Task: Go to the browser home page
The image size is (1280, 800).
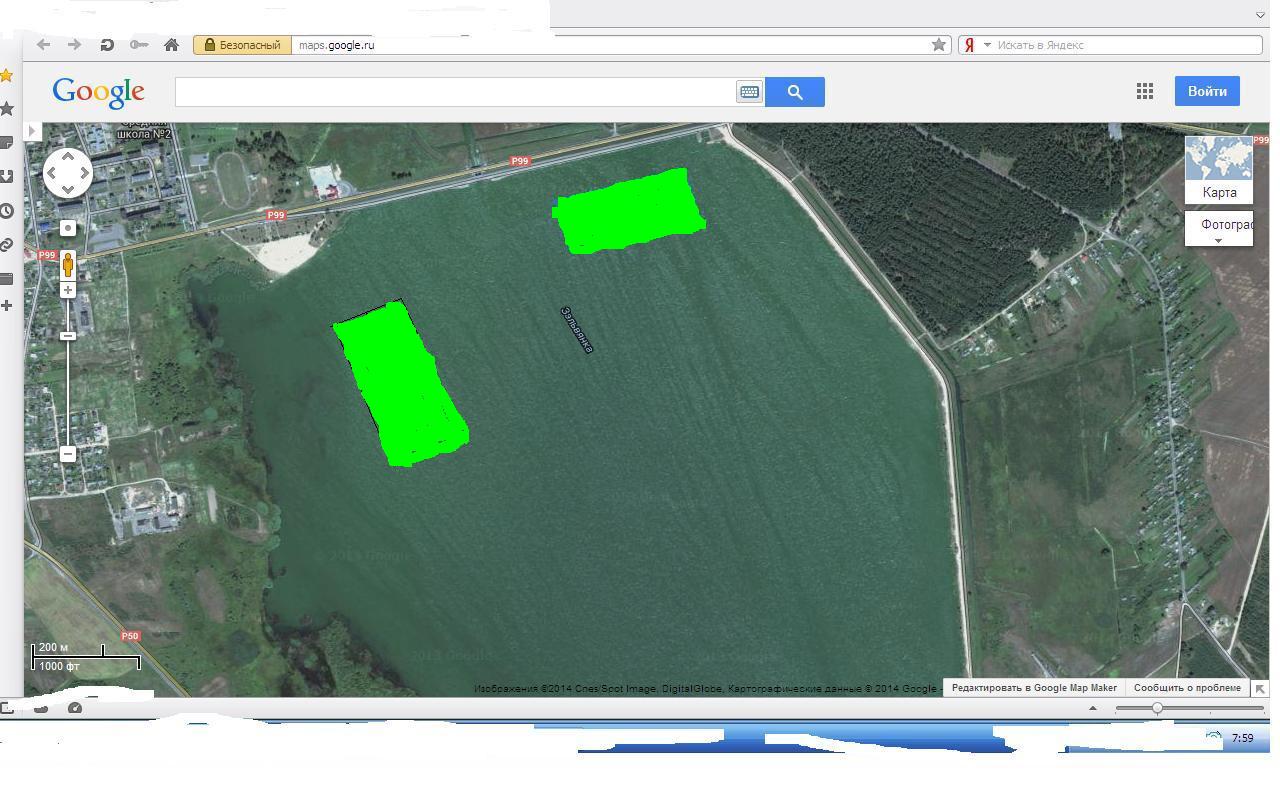Action: pyautogui.click(x=171, y=45)
